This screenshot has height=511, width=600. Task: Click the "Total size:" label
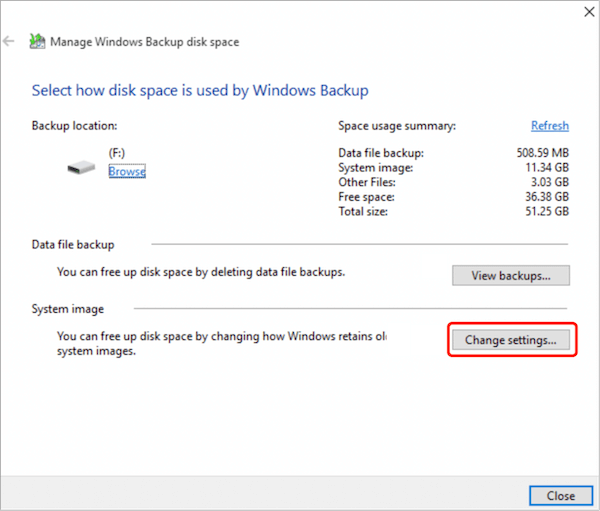tap(363, 212)
